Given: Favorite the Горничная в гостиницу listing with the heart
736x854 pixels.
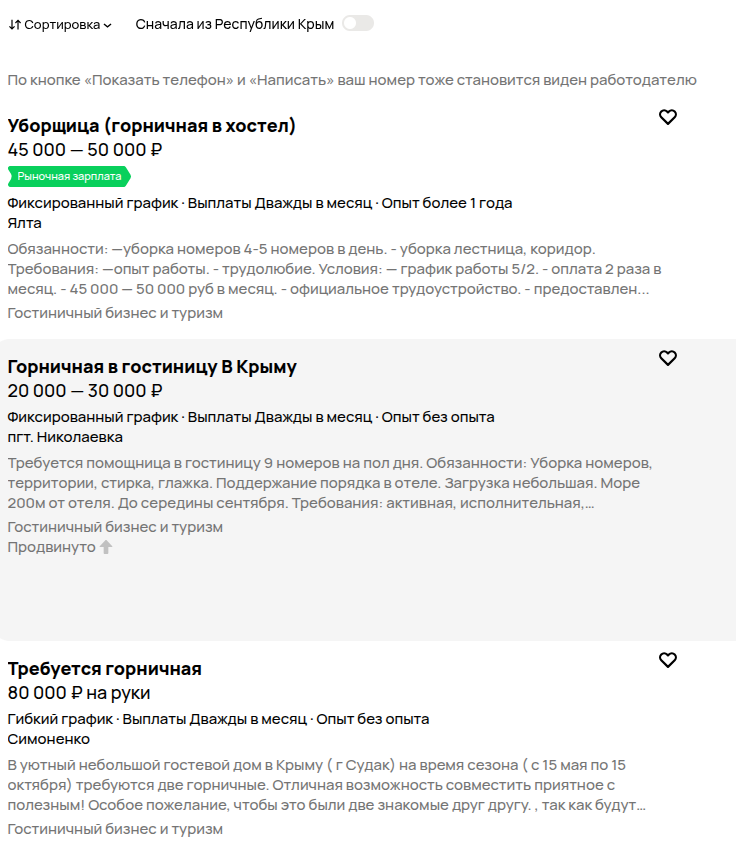Looking at the screenshot, I should [x=667, y=358].
